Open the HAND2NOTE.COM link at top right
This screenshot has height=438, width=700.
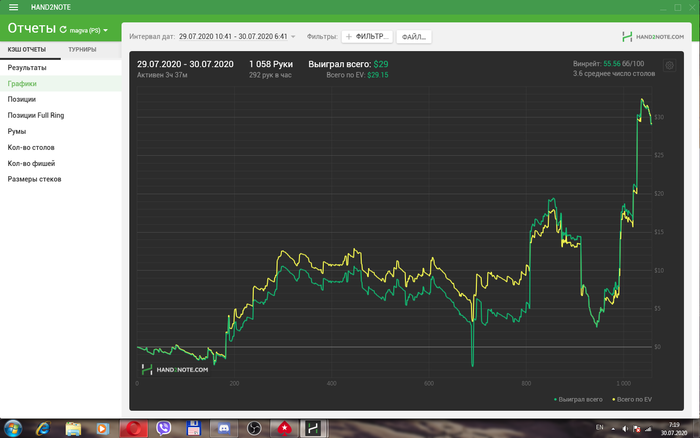click(x=653, y=37)
